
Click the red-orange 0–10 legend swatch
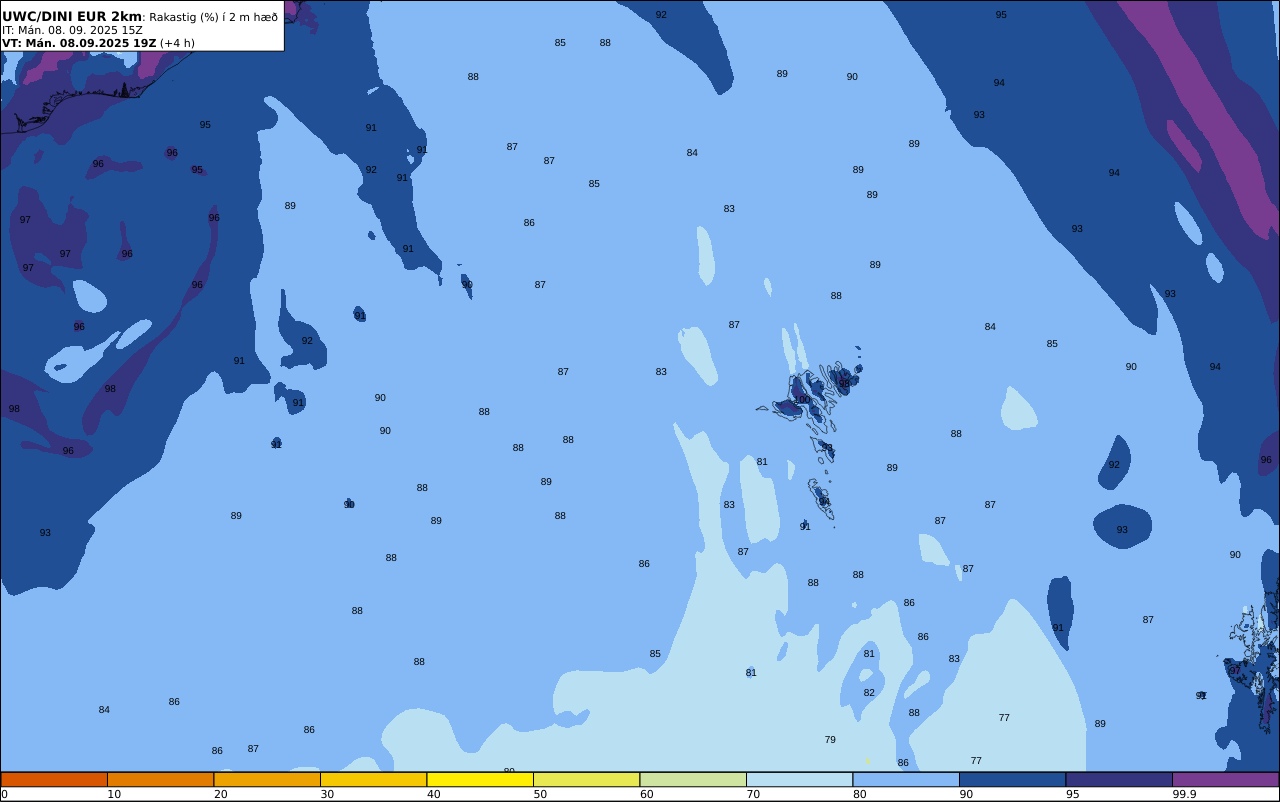[54, 779]
